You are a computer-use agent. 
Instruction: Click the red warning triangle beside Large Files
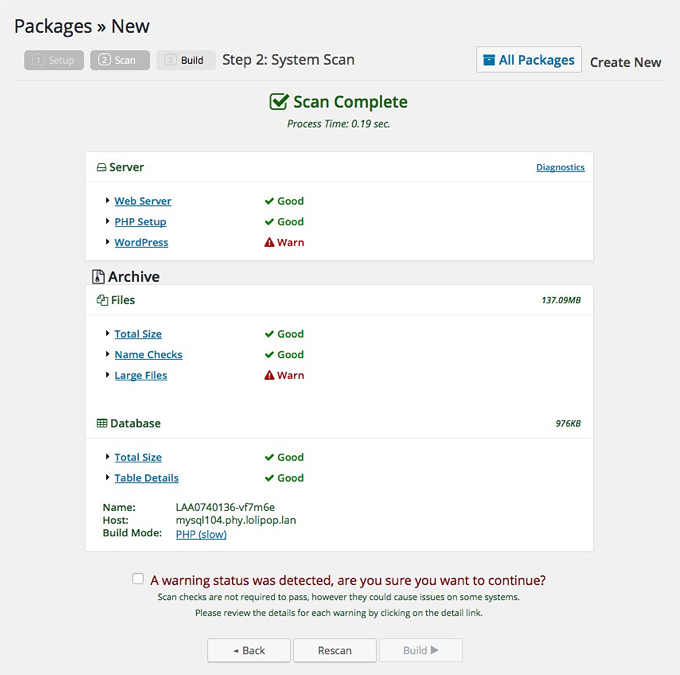tap(269, 375)
